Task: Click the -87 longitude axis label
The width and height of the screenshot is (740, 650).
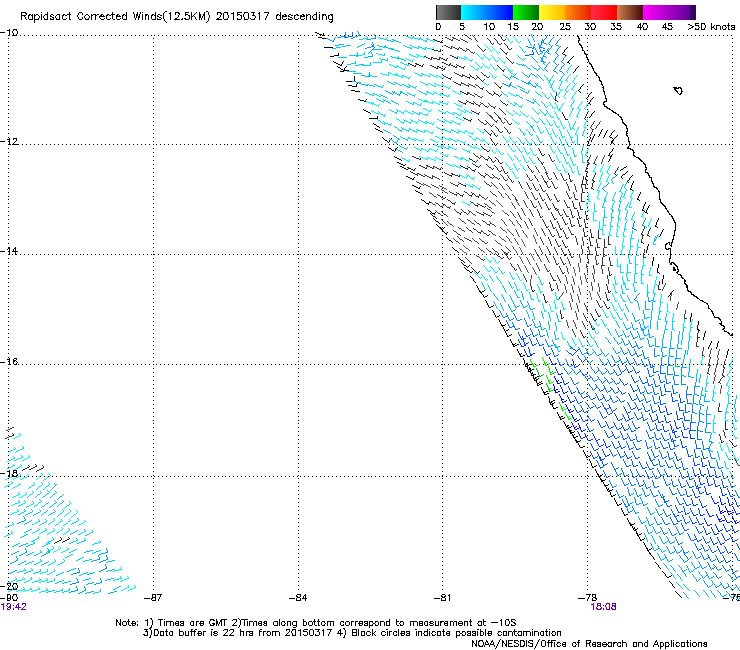Action: point(153,598)
